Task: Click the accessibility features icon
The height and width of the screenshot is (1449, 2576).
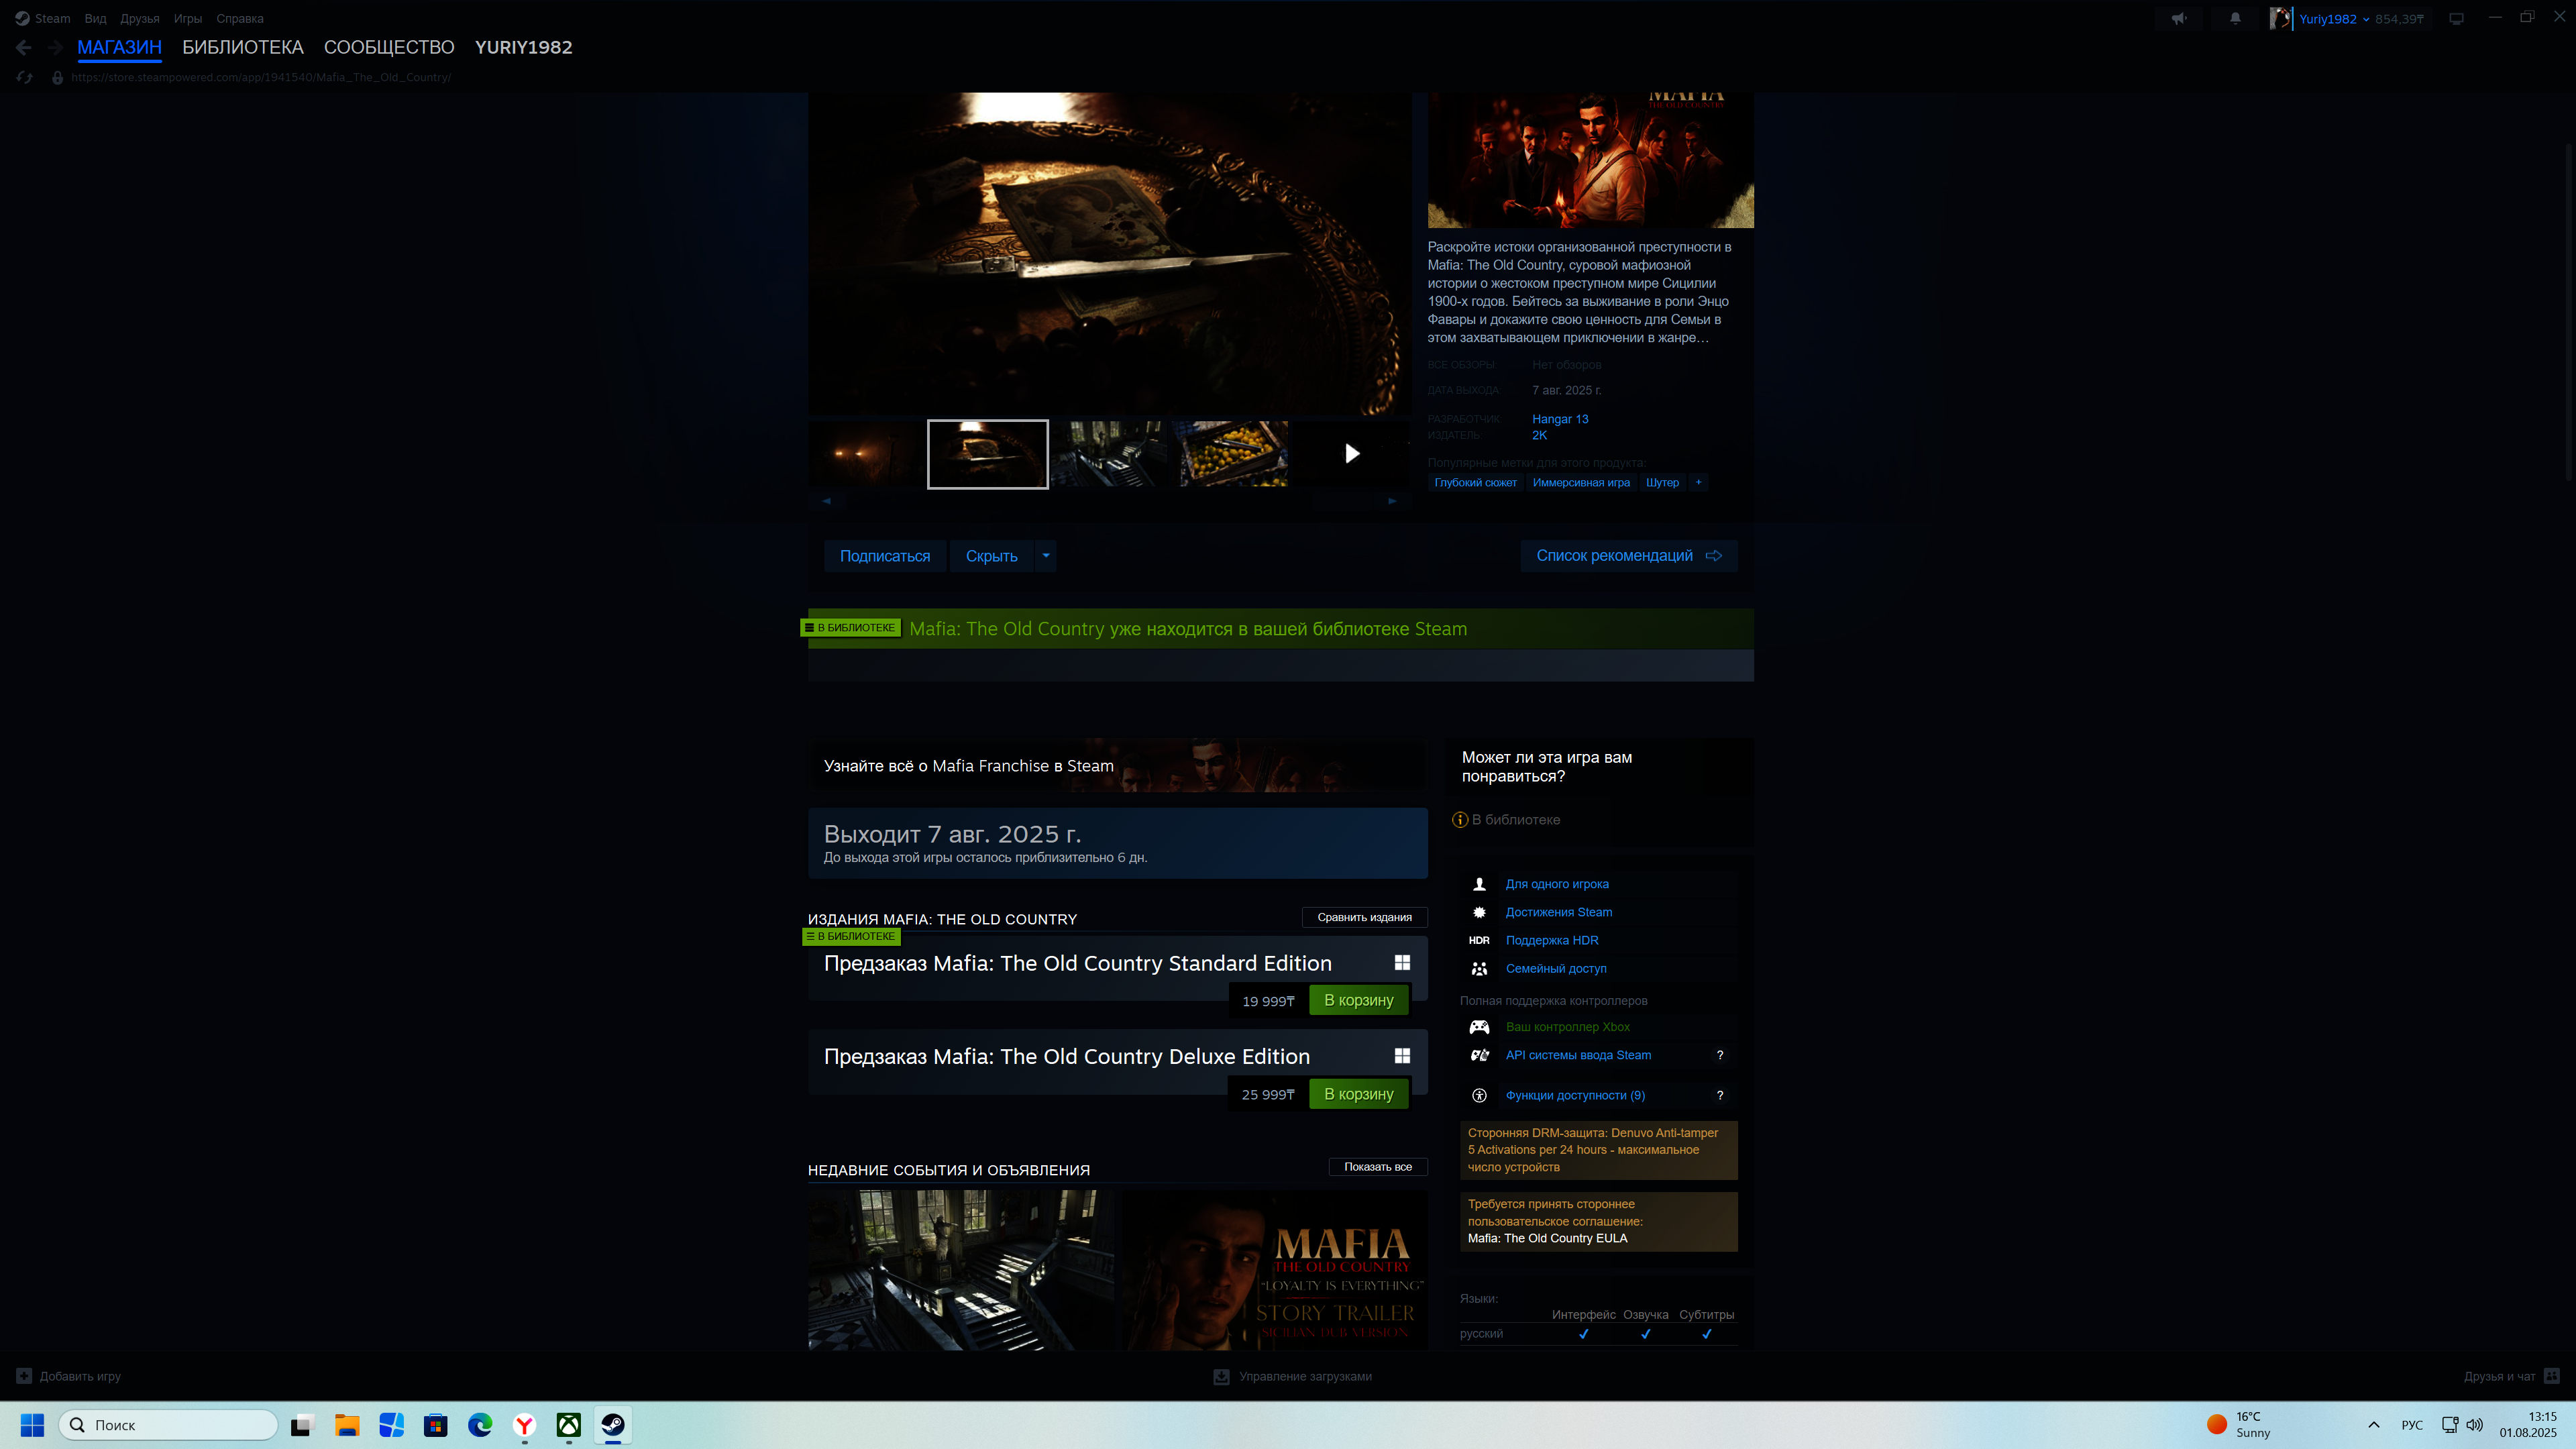Action: pyautogui.click(x=1479, y=1095)
